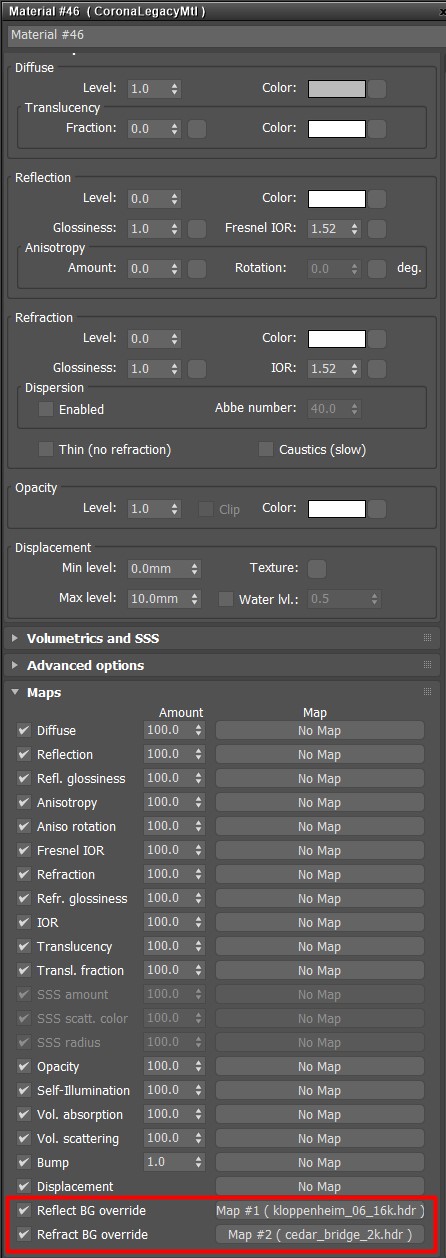Toggle Thin (no refraction) checkbox

(x=46, y=449)
